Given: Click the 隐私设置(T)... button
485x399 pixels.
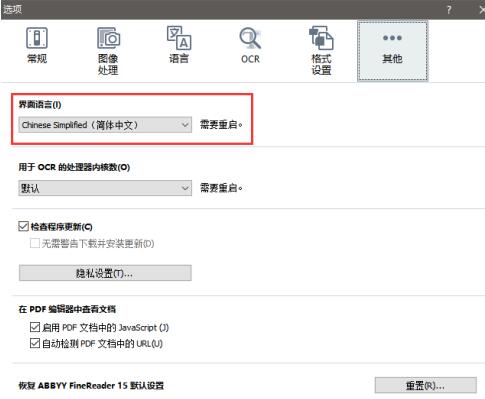Looking at the screenshot, I should pyautogui.click(x=105, y=273).
